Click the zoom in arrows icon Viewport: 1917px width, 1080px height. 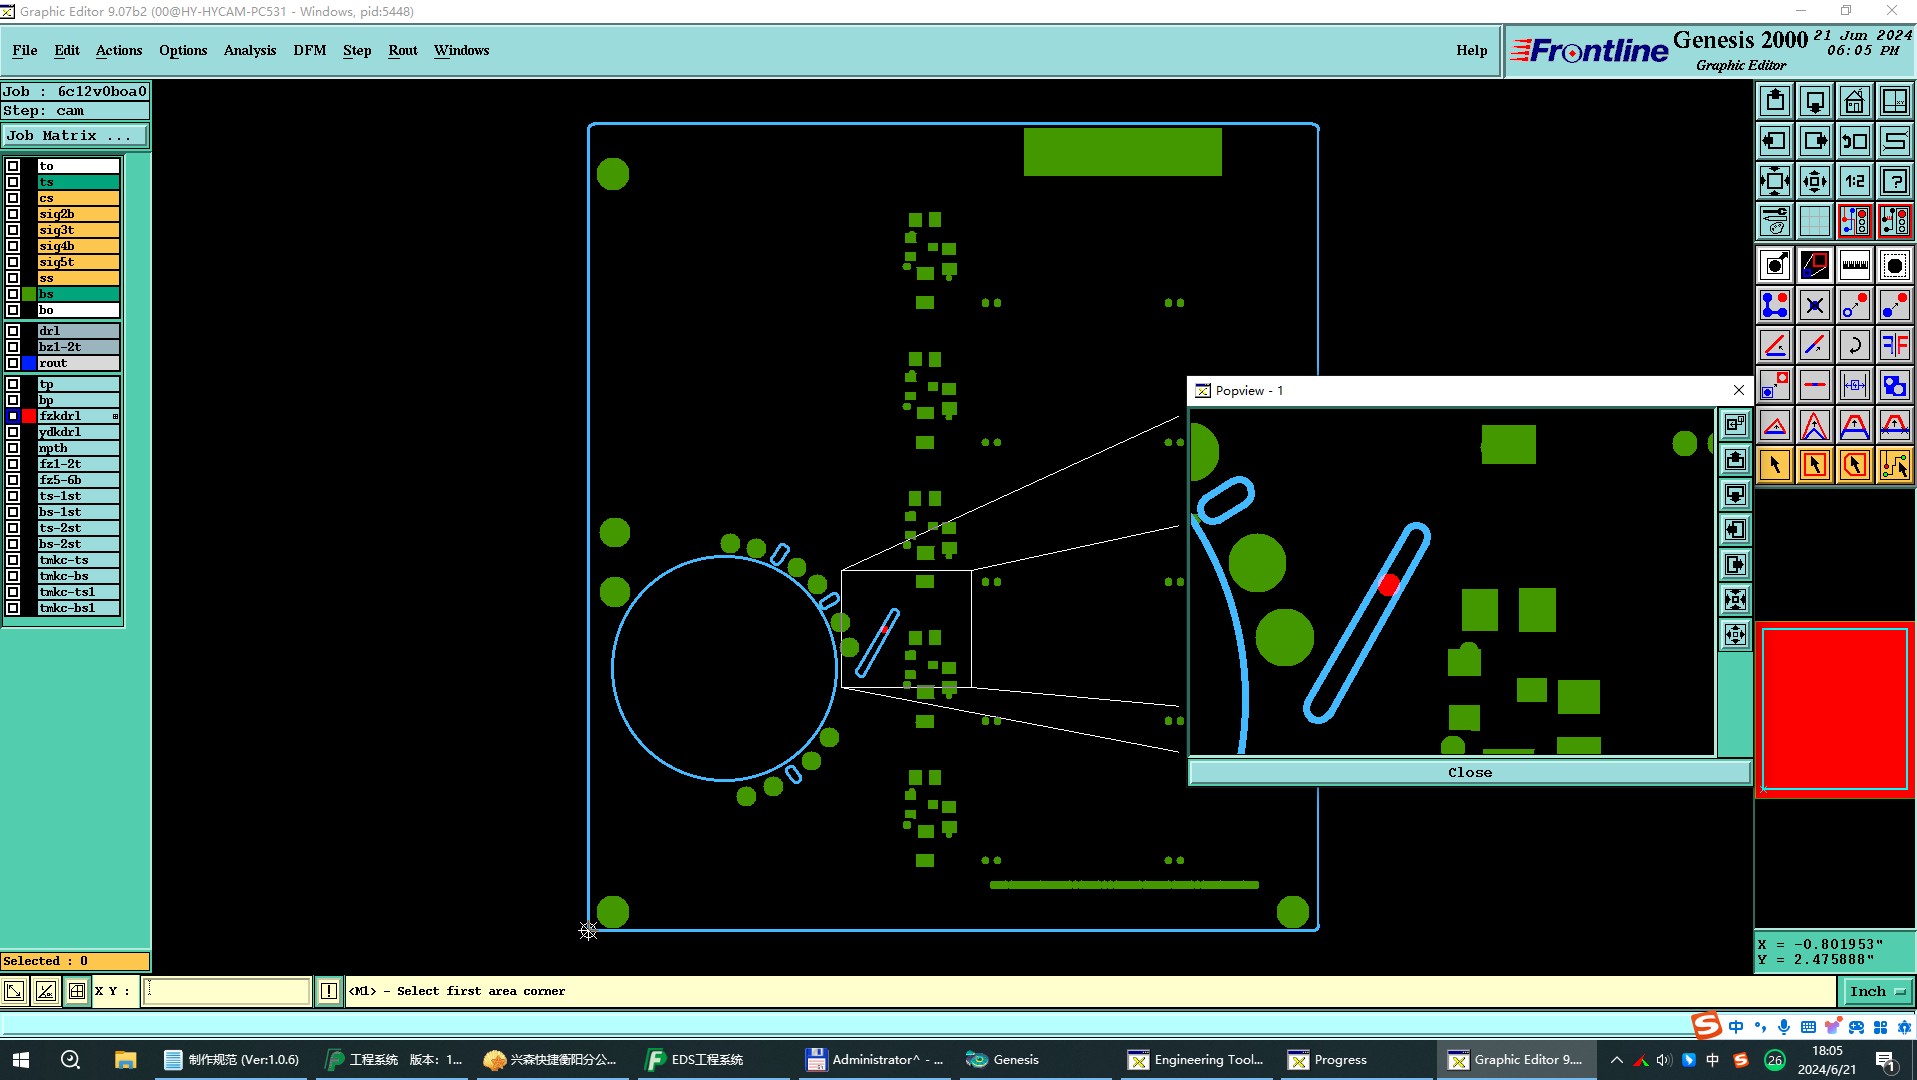pos(1774,181)
